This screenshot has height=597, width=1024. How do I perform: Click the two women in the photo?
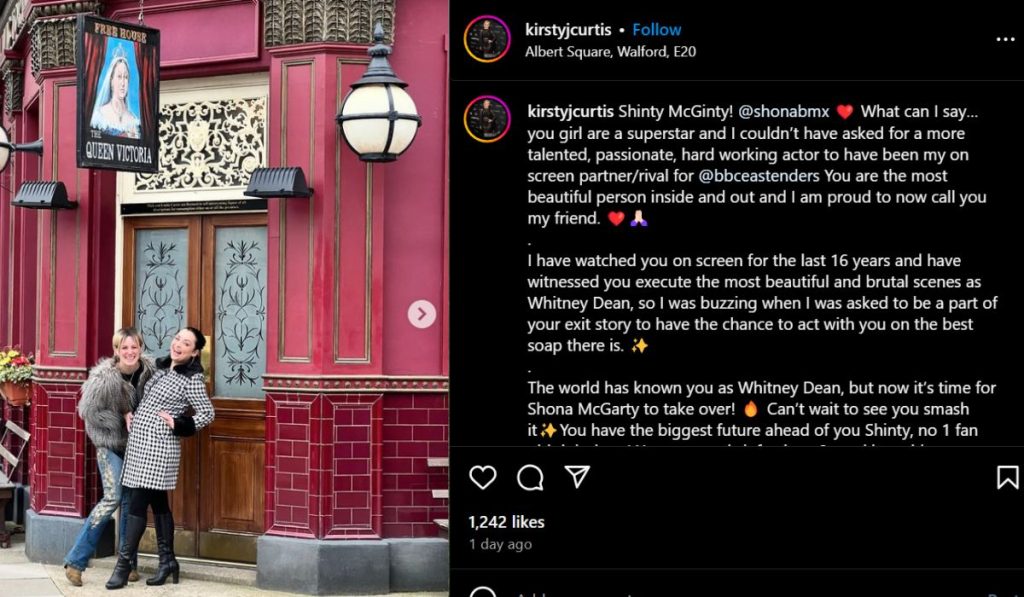click(139, 457)
